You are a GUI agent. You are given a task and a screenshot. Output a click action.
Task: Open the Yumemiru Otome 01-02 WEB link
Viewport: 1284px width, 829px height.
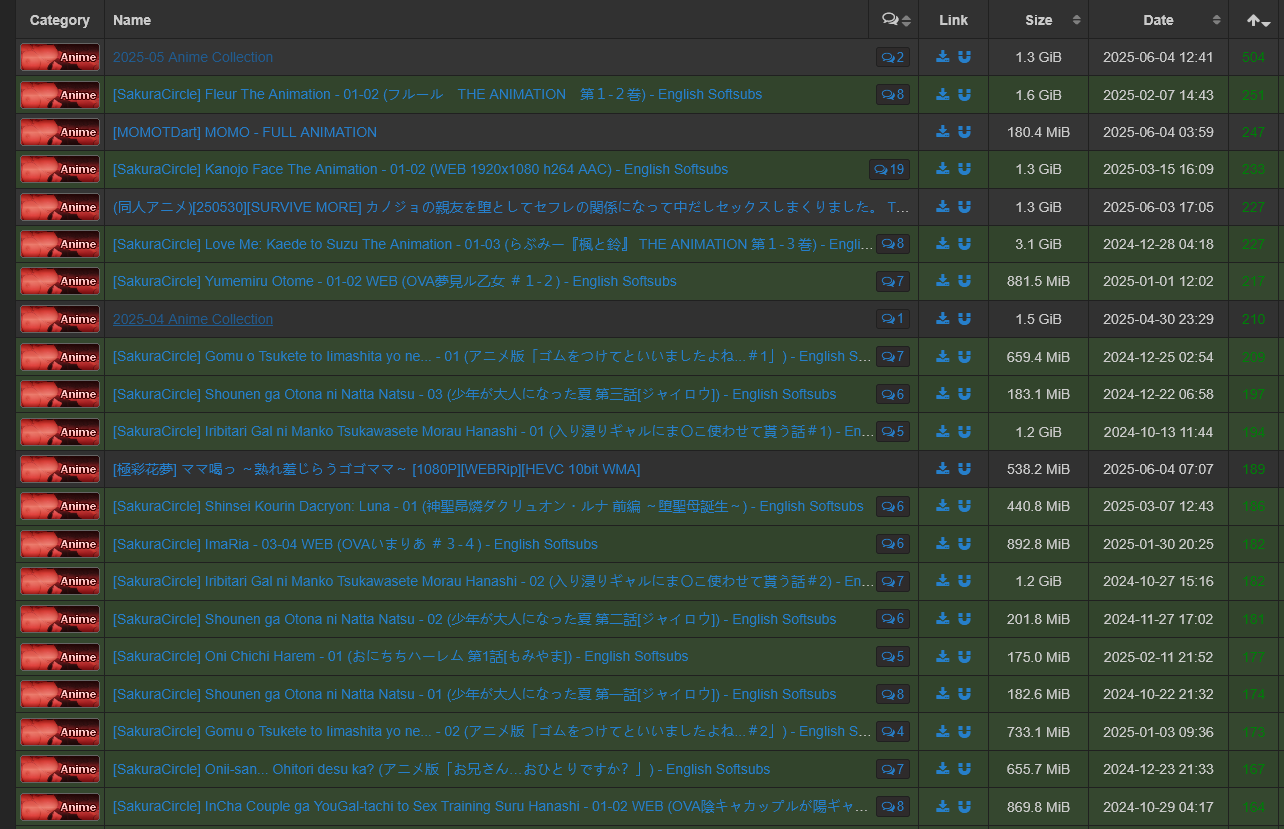click(x=394, y=281)
